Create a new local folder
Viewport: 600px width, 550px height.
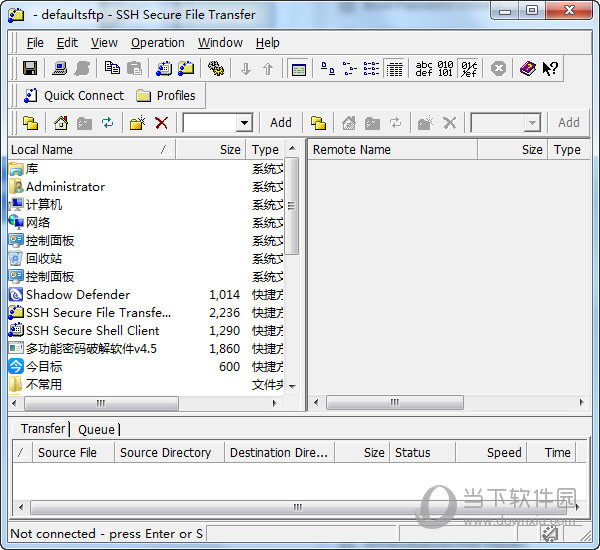click(x=138, y=123)
